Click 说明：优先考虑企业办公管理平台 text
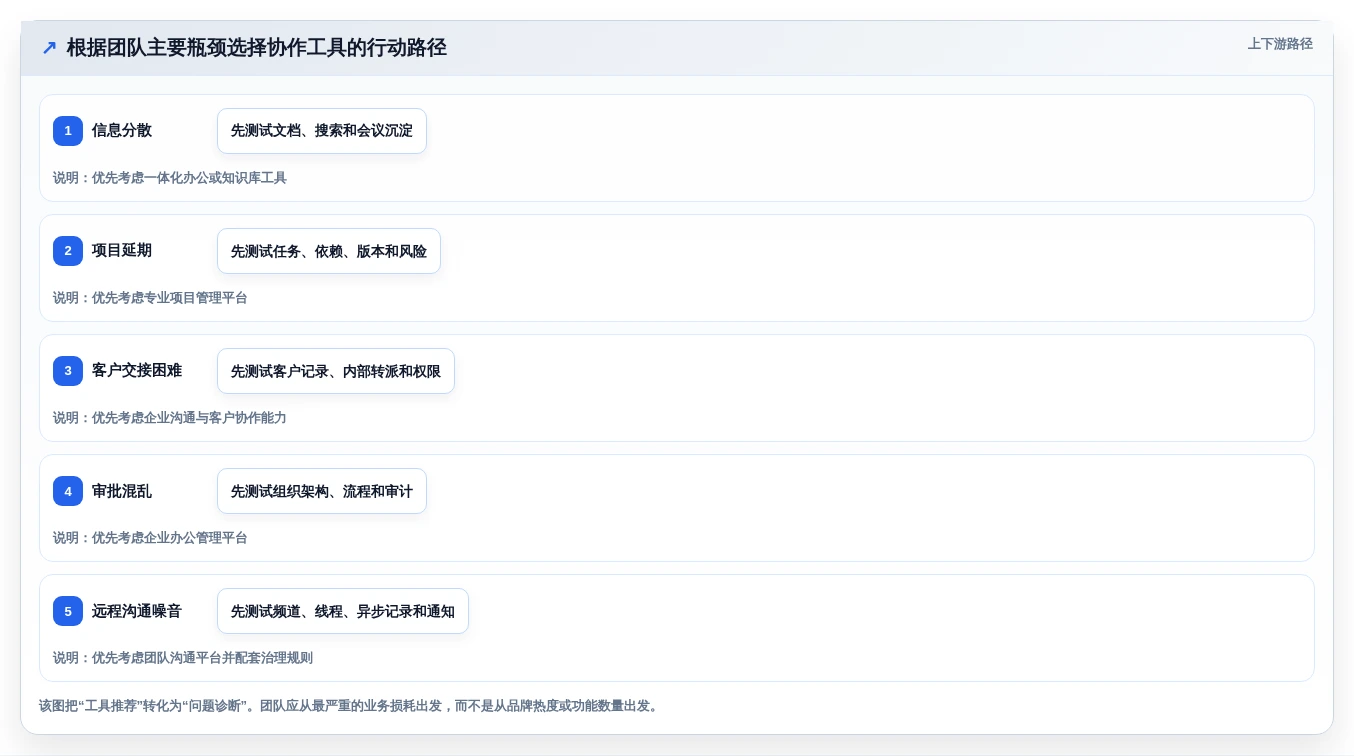 [150, 538]
